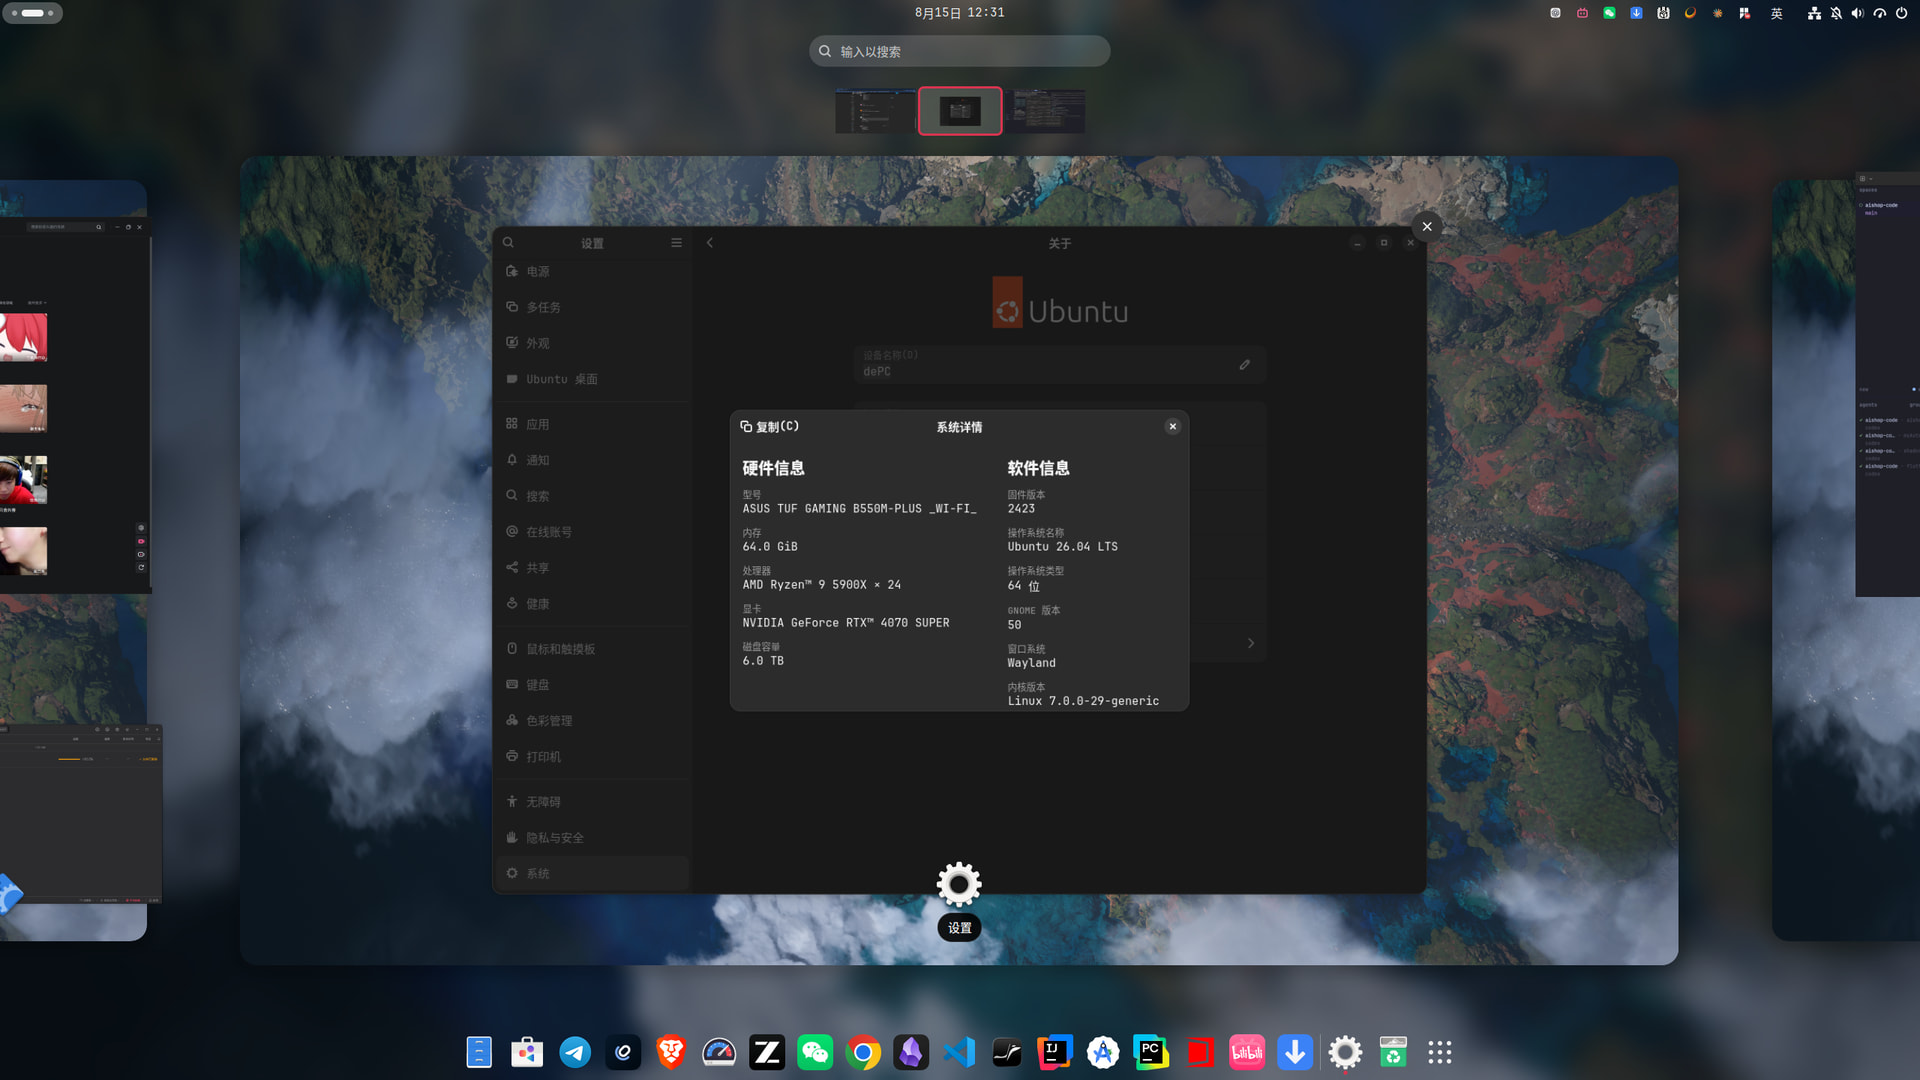Click the Ubuntu 26.04 LTS value
1920x1080 pixels.
click(x=1062, y=547)
